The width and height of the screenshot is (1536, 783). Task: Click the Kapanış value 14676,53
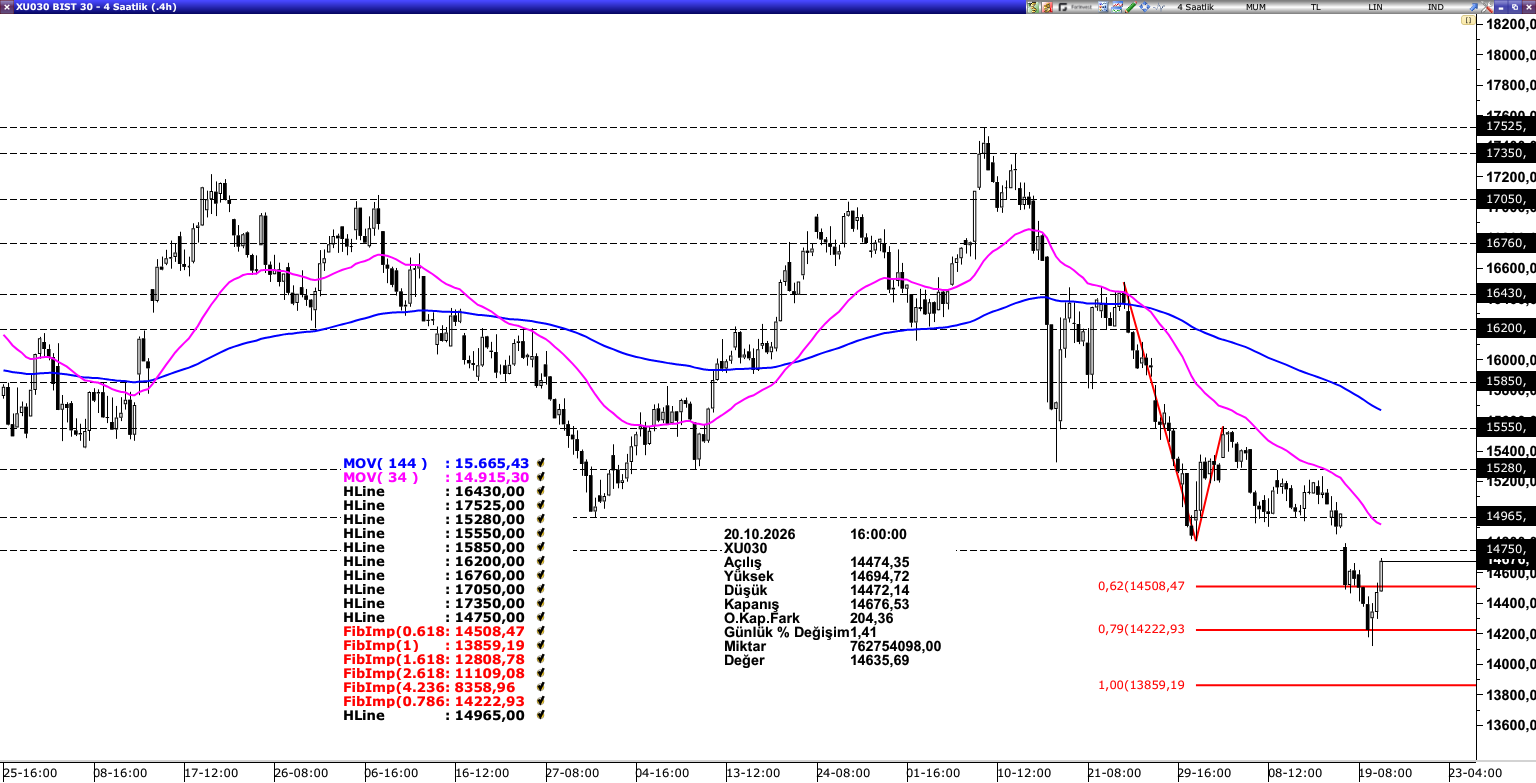pyautogui.click(x=880, y=605)
